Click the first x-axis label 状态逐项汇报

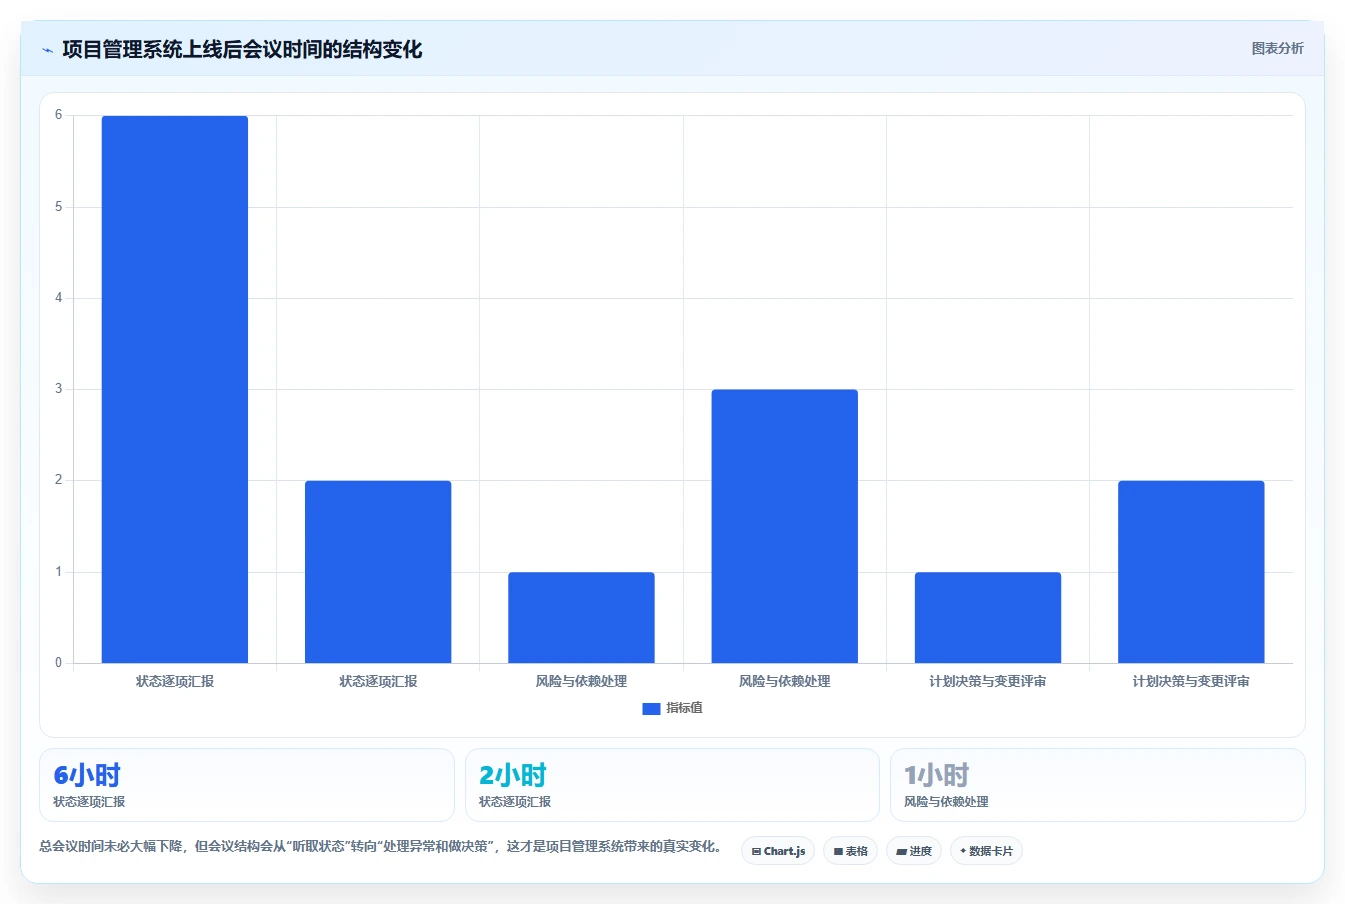(175, 681)
